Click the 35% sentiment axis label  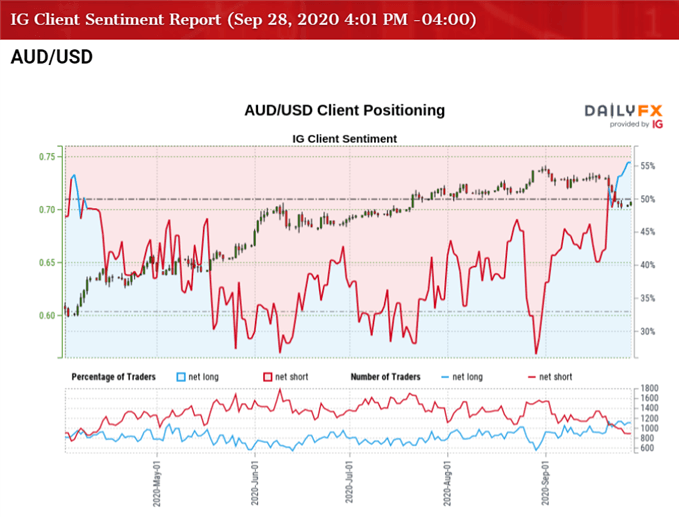click(x=648, y=298)
